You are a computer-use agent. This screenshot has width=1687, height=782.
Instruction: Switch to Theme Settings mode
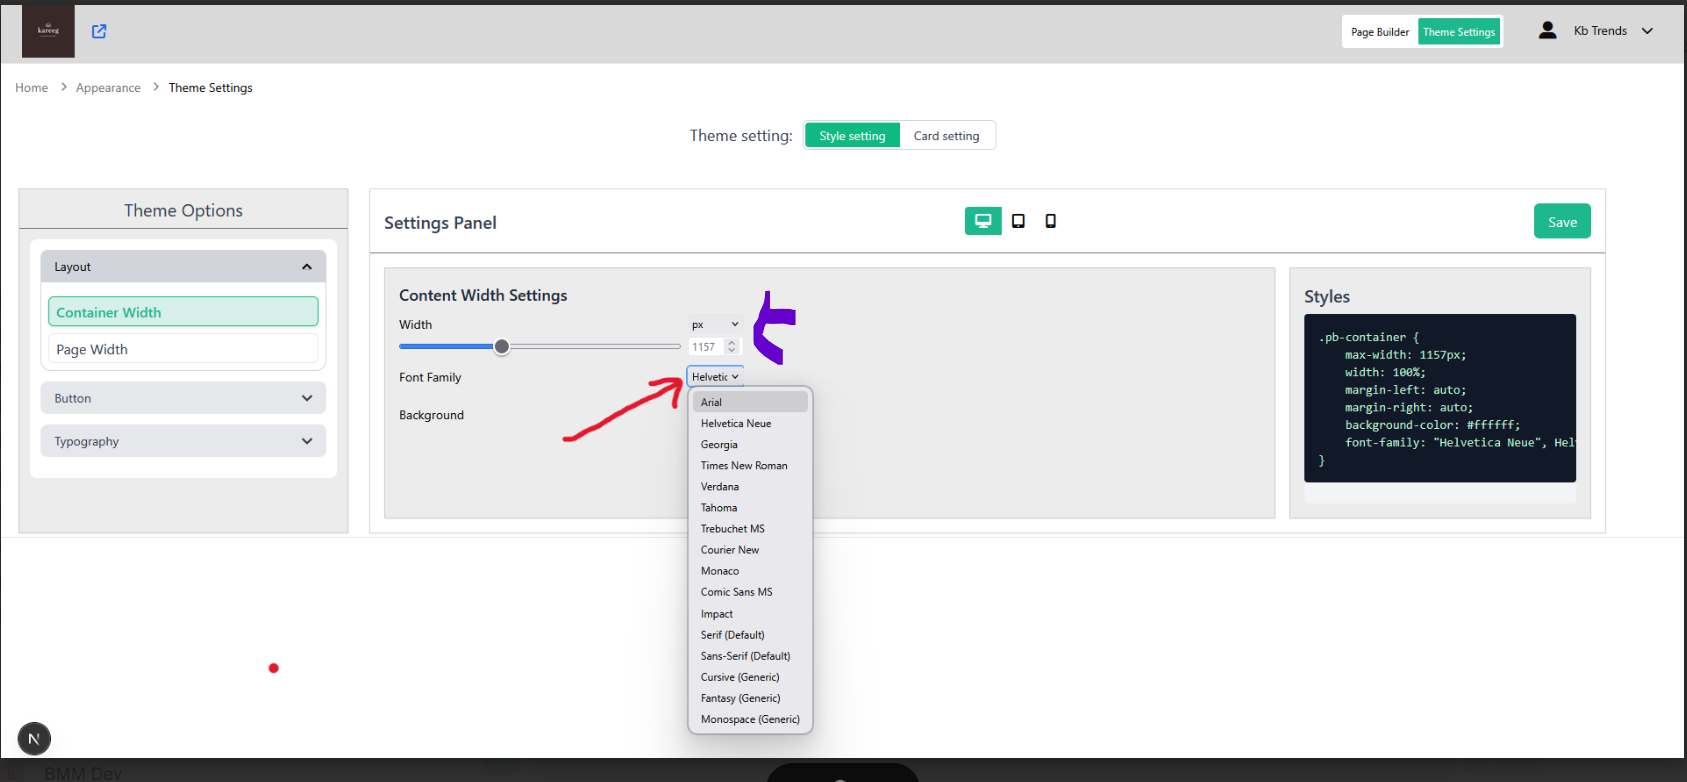point(1459,32)
